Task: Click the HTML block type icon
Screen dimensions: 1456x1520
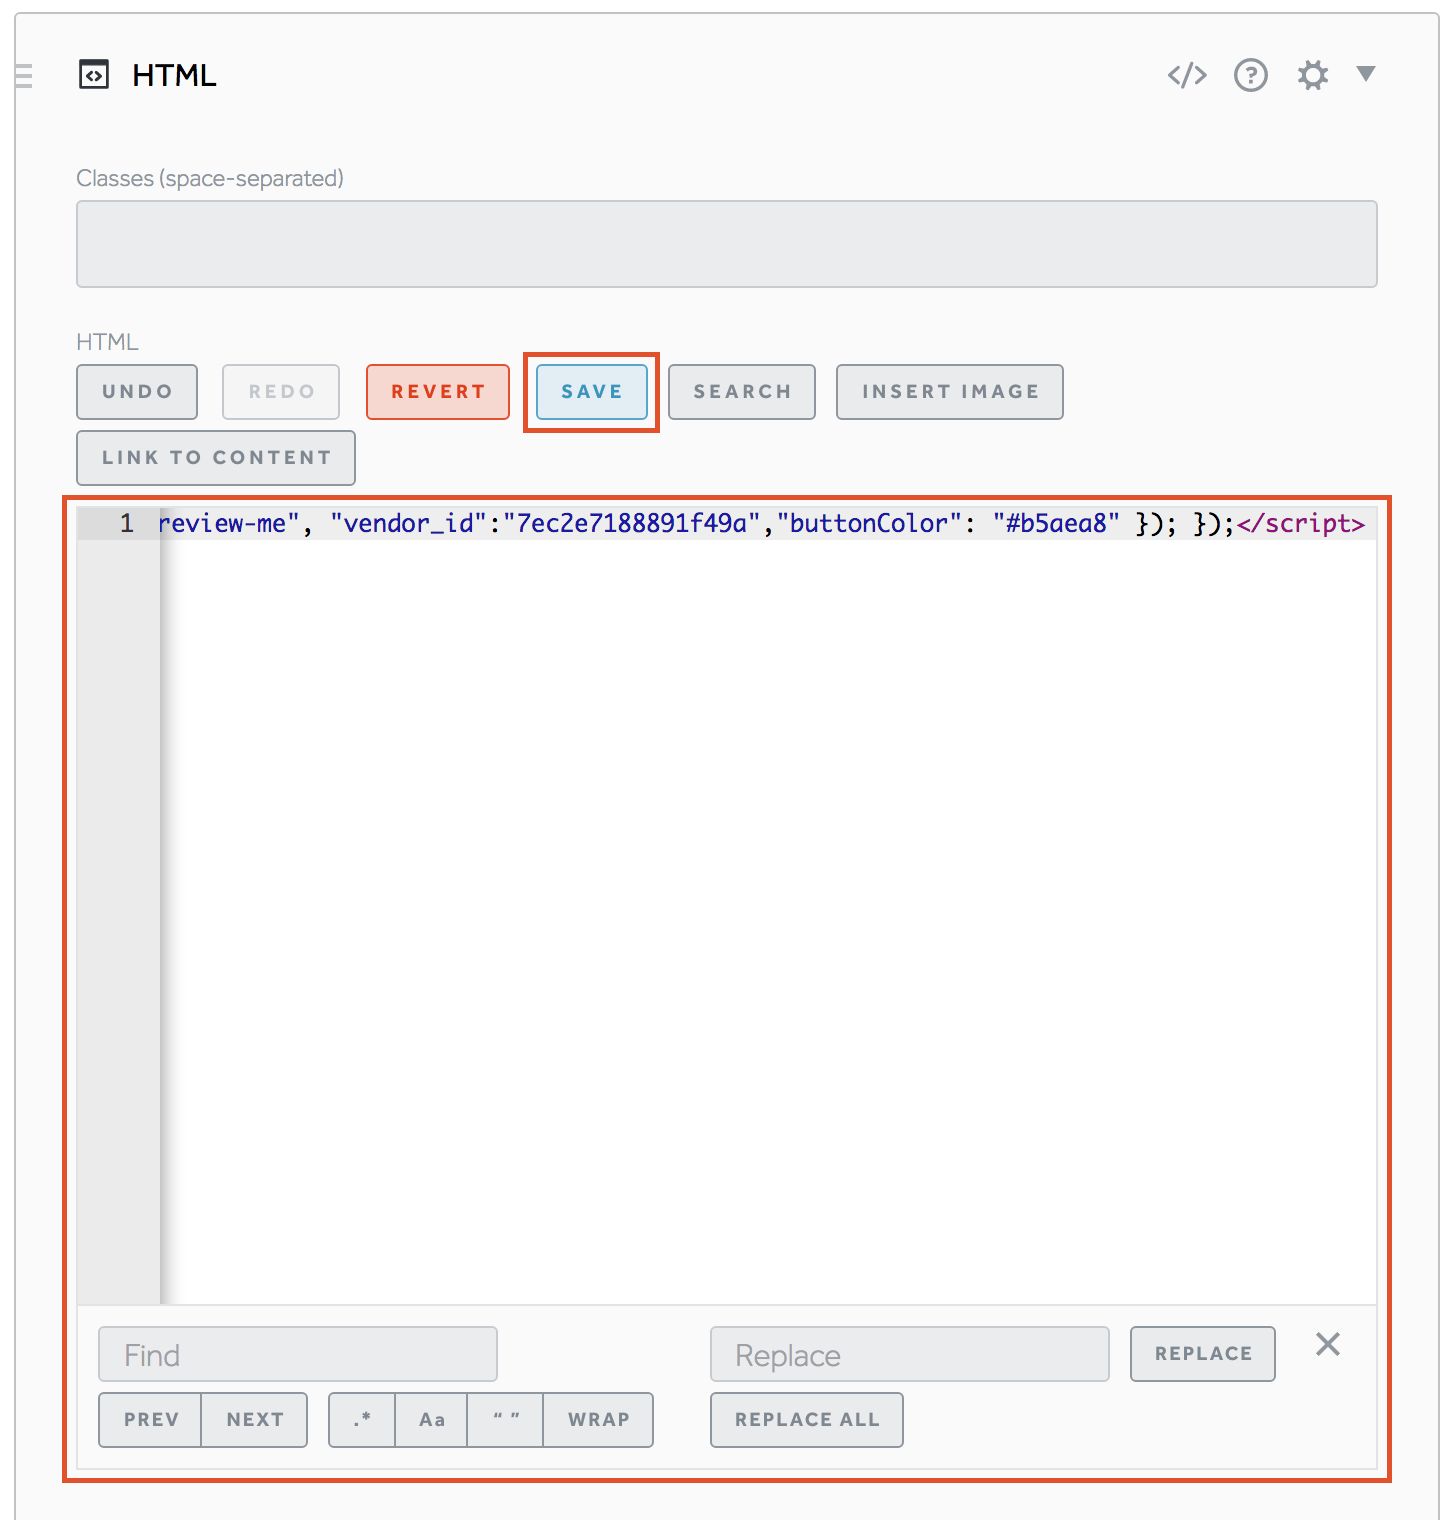Action: coord(94,75)
